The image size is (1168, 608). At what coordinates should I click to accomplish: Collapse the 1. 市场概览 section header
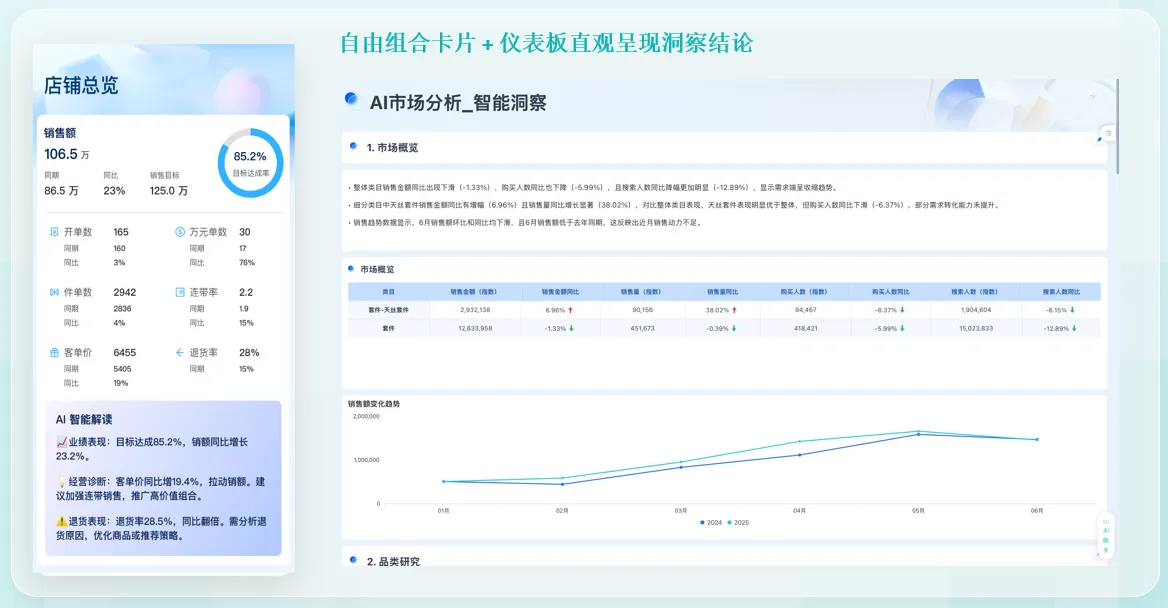[392, 147]
